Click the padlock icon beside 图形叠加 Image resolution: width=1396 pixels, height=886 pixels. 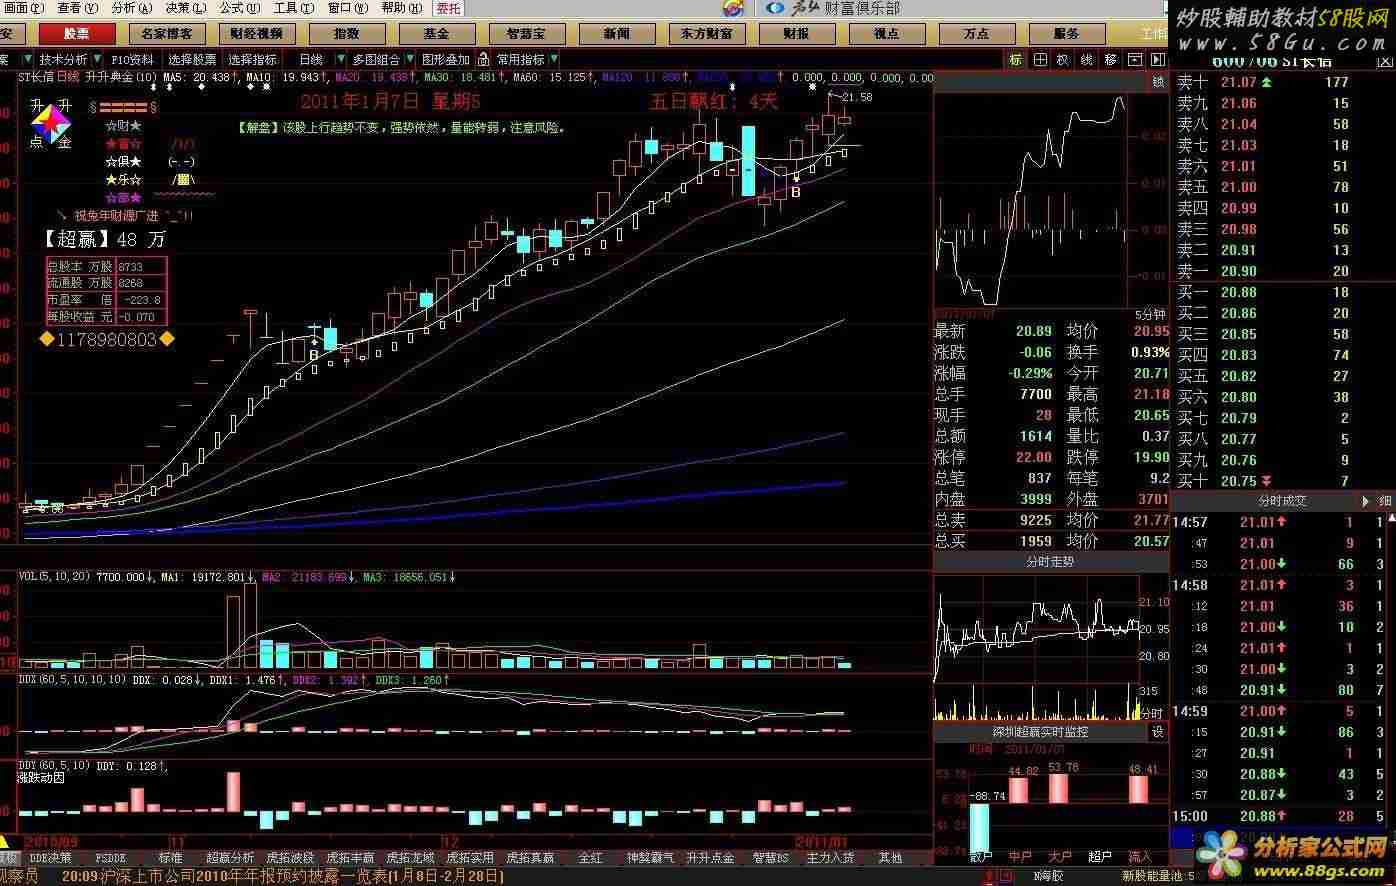(x=483, y=60)
